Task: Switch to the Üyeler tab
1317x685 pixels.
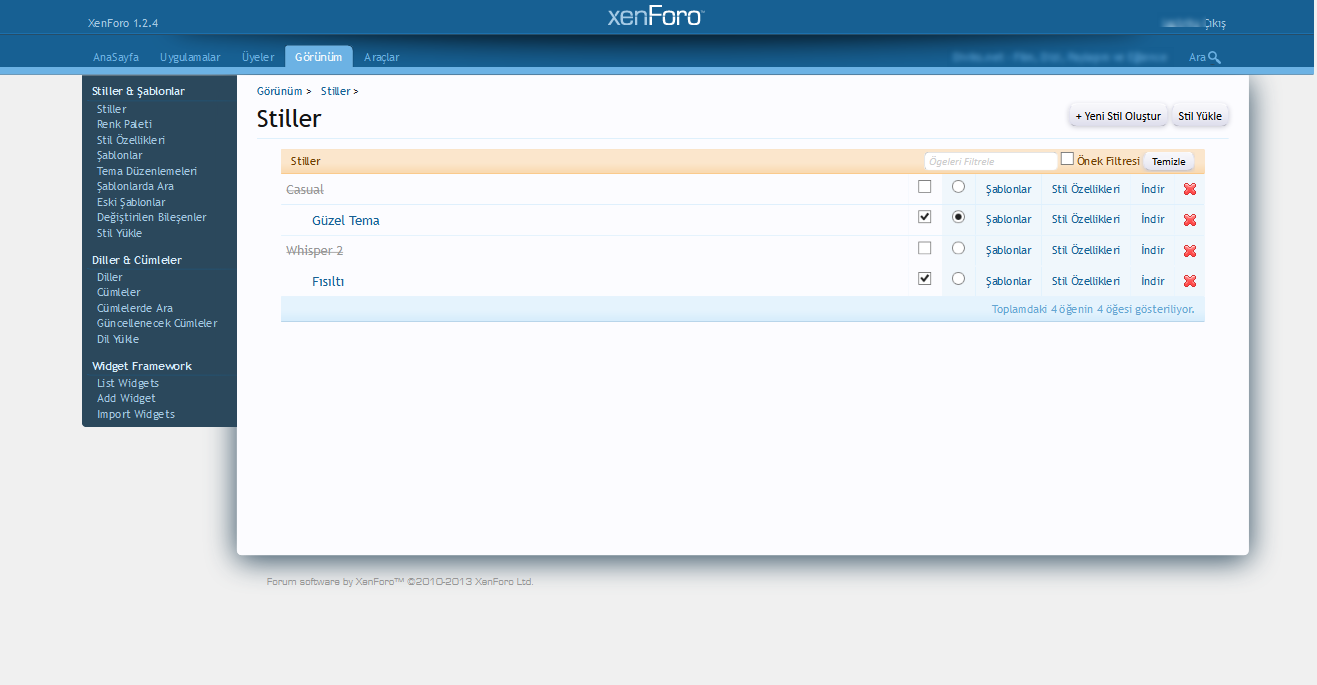Action: [x=258, y=57]
